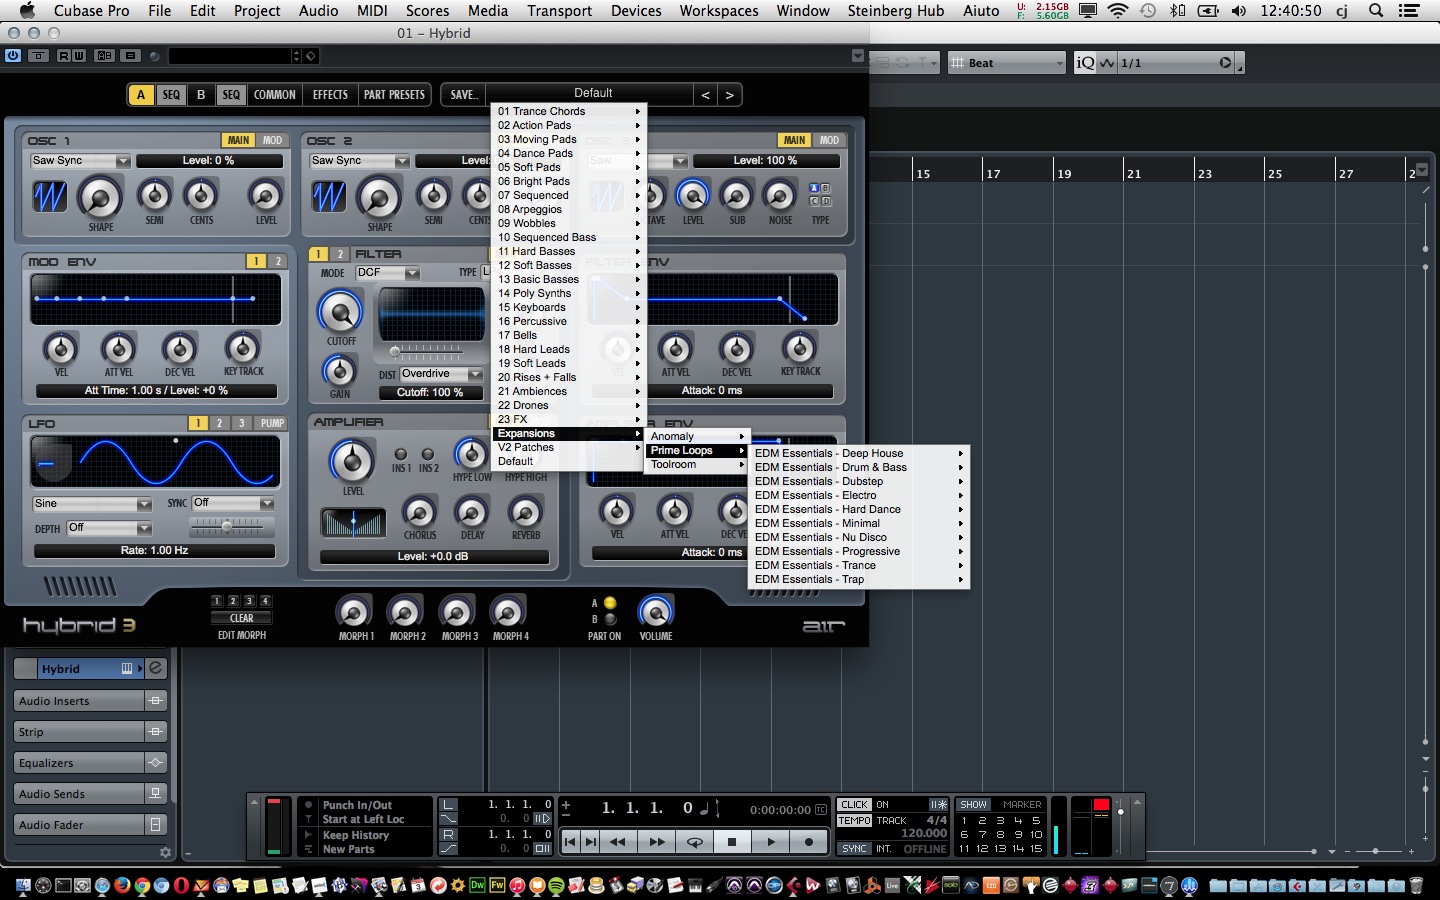Activate the Cycle loop button in the transport
The image size is (1440, 900).
point(694,842)
